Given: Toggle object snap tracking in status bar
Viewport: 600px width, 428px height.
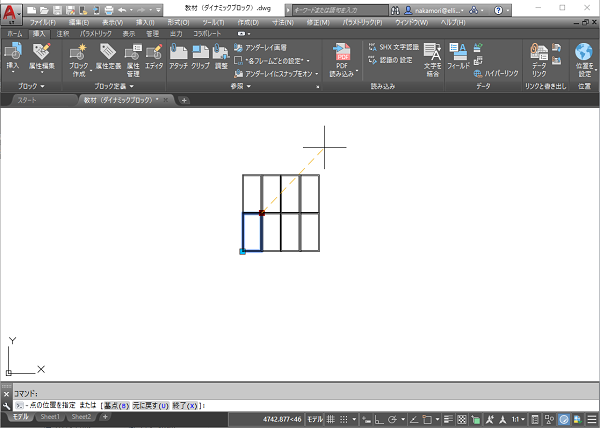Looking at the screenshot, I should [x=414, y=420].
